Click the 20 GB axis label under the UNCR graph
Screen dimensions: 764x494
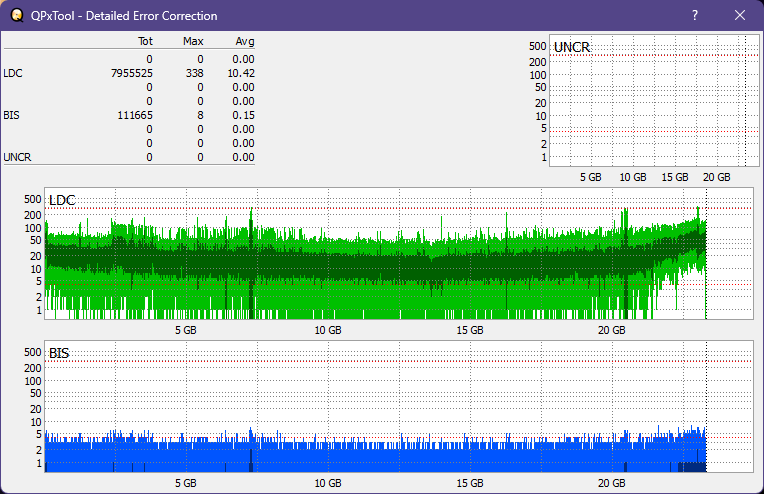[716, 177]
